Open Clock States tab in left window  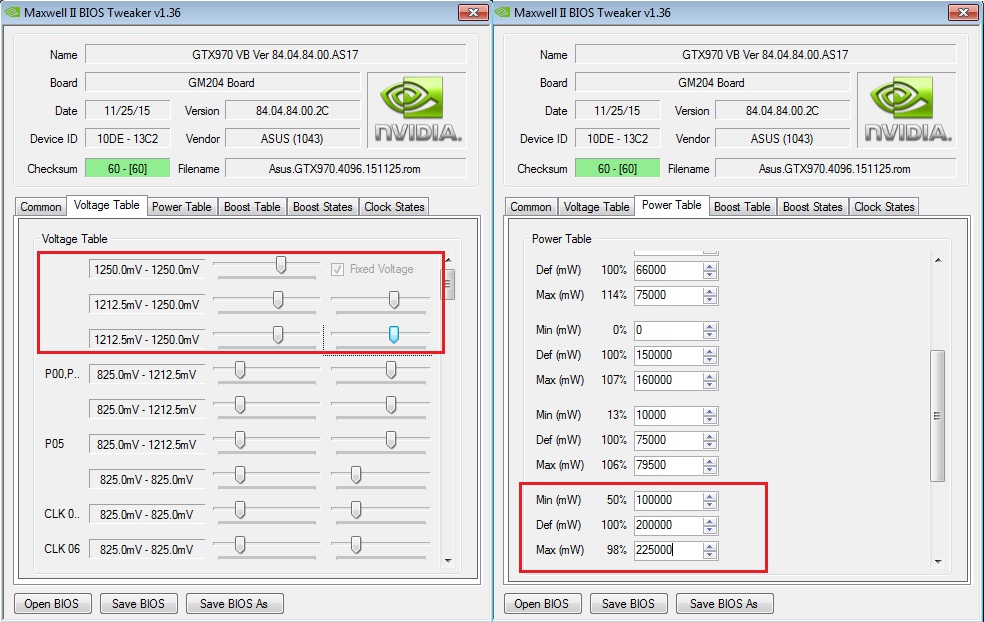[394, 206]
